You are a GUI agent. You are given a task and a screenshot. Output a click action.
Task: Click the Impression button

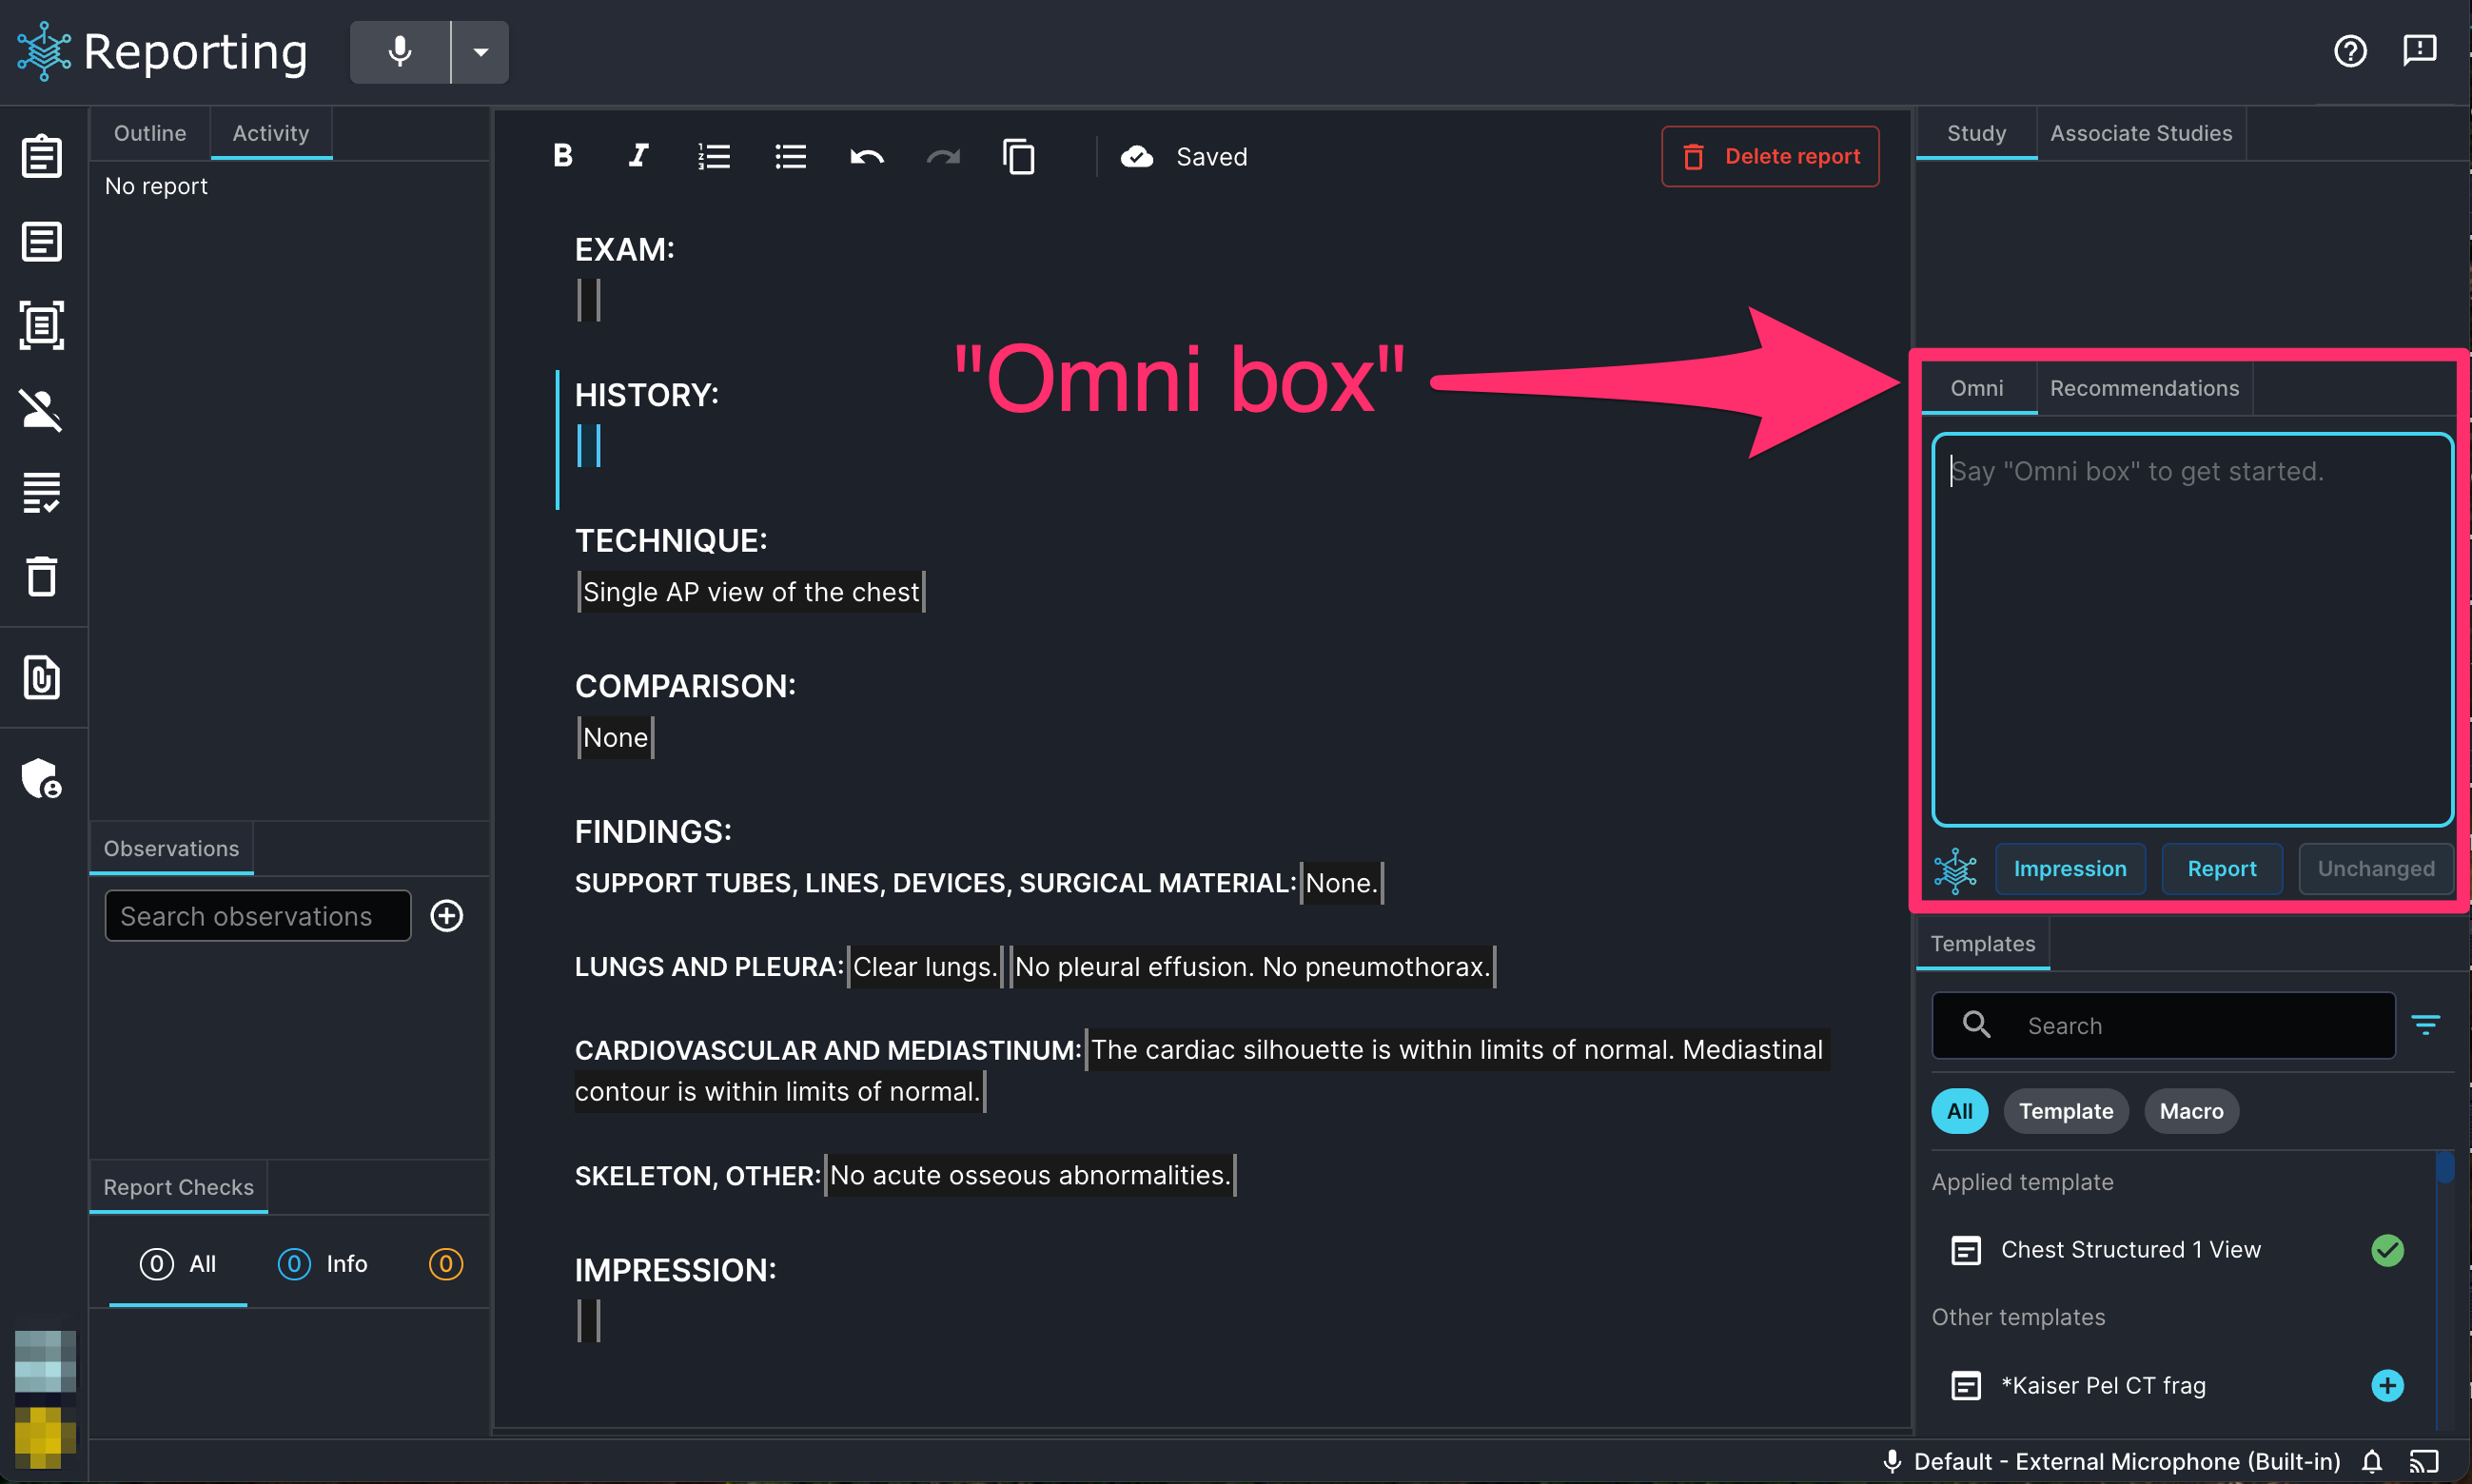point(2070,869)
